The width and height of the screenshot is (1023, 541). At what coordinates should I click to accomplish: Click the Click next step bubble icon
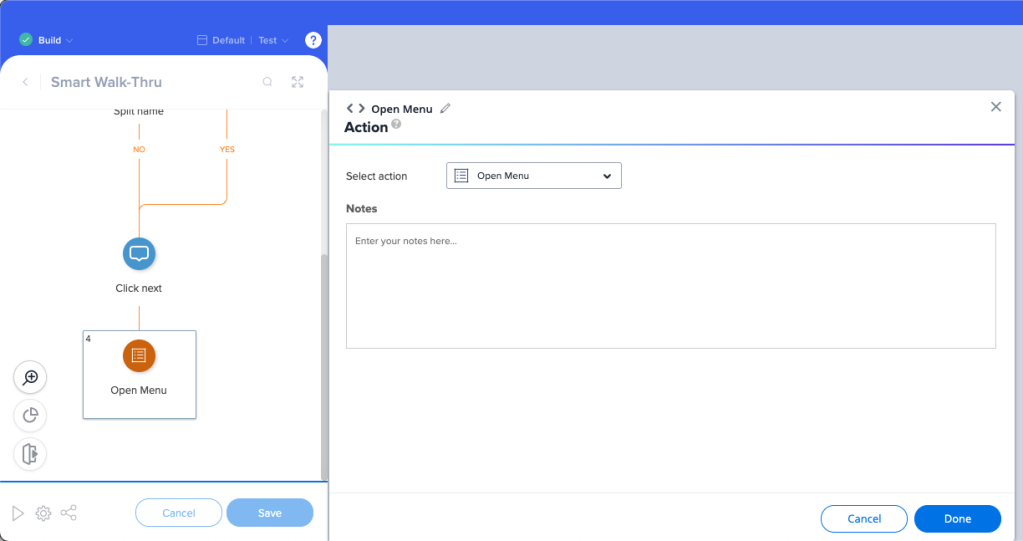point(139,254)
